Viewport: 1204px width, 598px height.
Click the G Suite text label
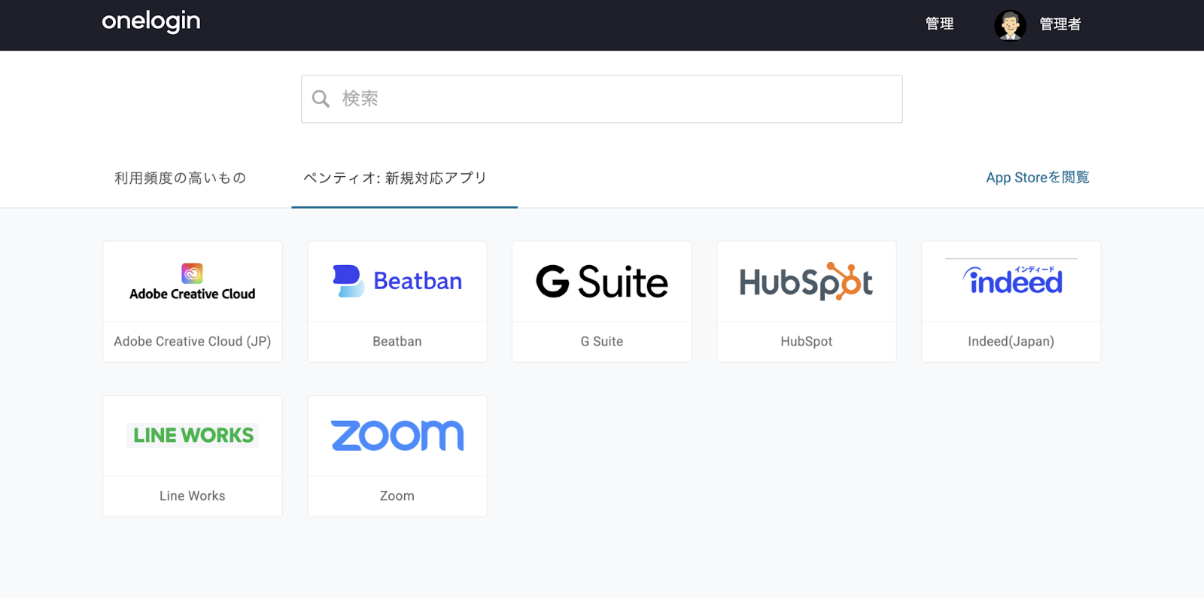[602, 341]
